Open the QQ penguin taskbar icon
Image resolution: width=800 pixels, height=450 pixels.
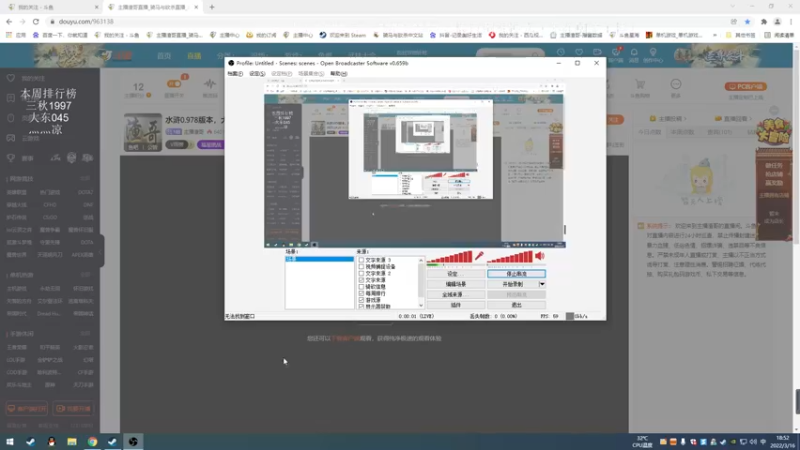click(51, 441)
